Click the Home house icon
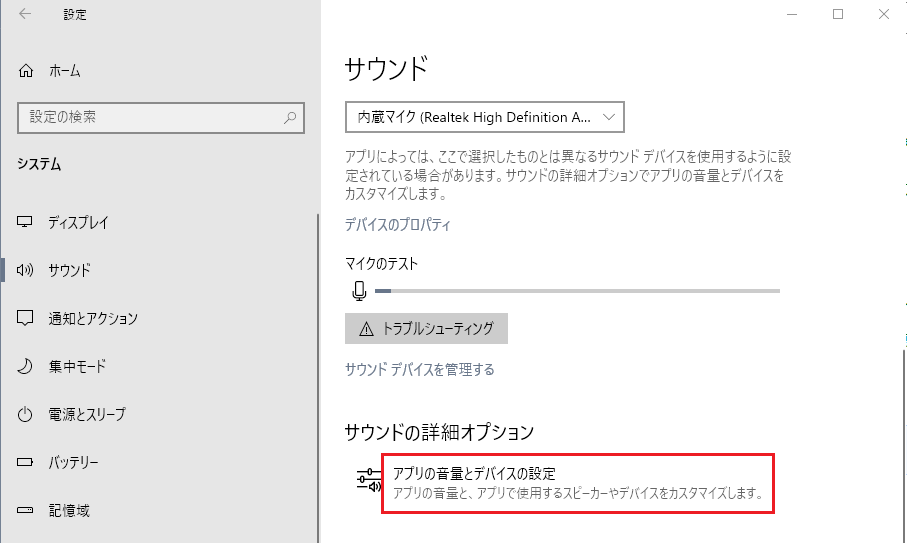The height and width of the screenshot is (543, 907). pyautogui.click(x=26, y=71)
